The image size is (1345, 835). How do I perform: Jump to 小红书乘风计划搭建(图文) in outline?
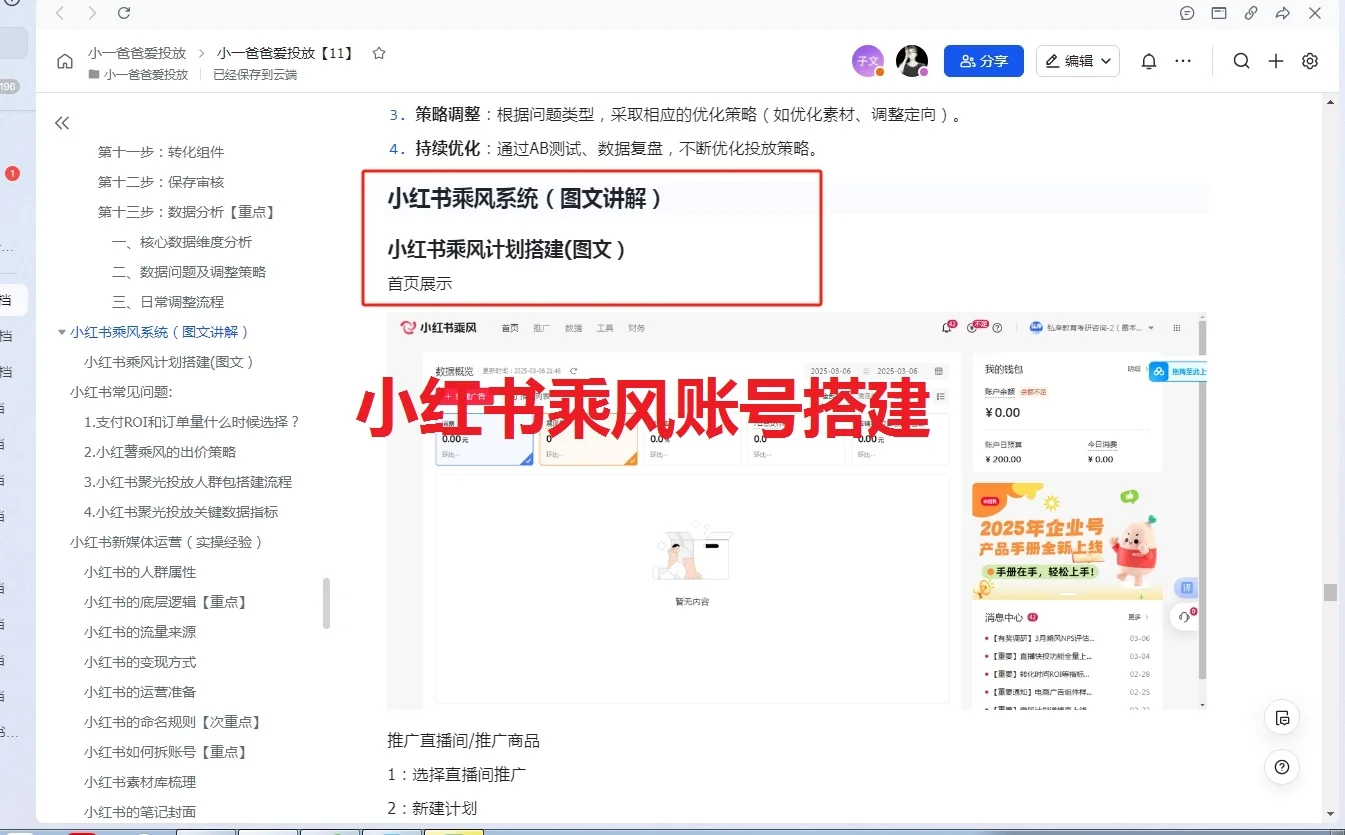point(170,362)
